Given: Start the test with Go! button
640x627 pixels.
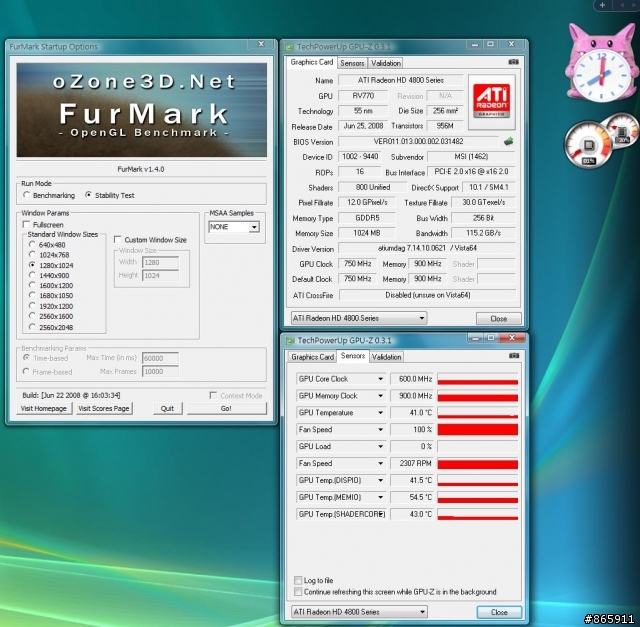Looking at the screenshot, I should [227, 408].
